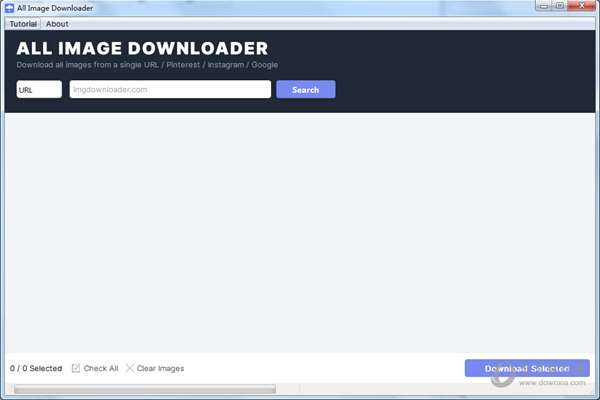This screenshot has height=400, width=600.
Task: Maximize the All Image Downloader window
Action: (x=559, y=6)
